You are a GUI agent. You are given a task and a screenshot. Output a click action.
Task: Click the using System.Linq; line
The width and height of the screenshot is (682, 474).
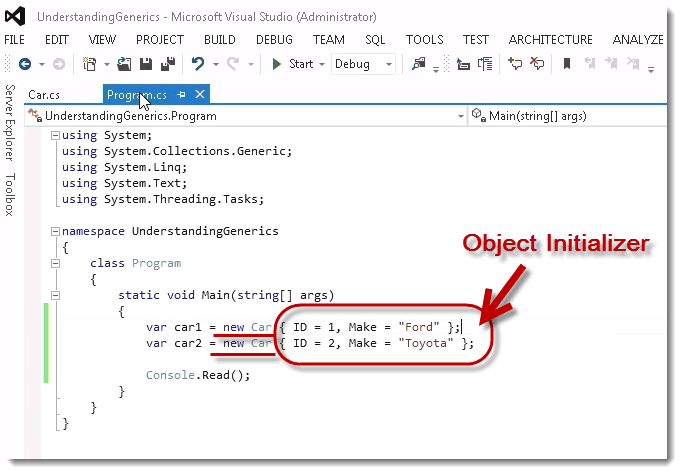pos(124,167)
